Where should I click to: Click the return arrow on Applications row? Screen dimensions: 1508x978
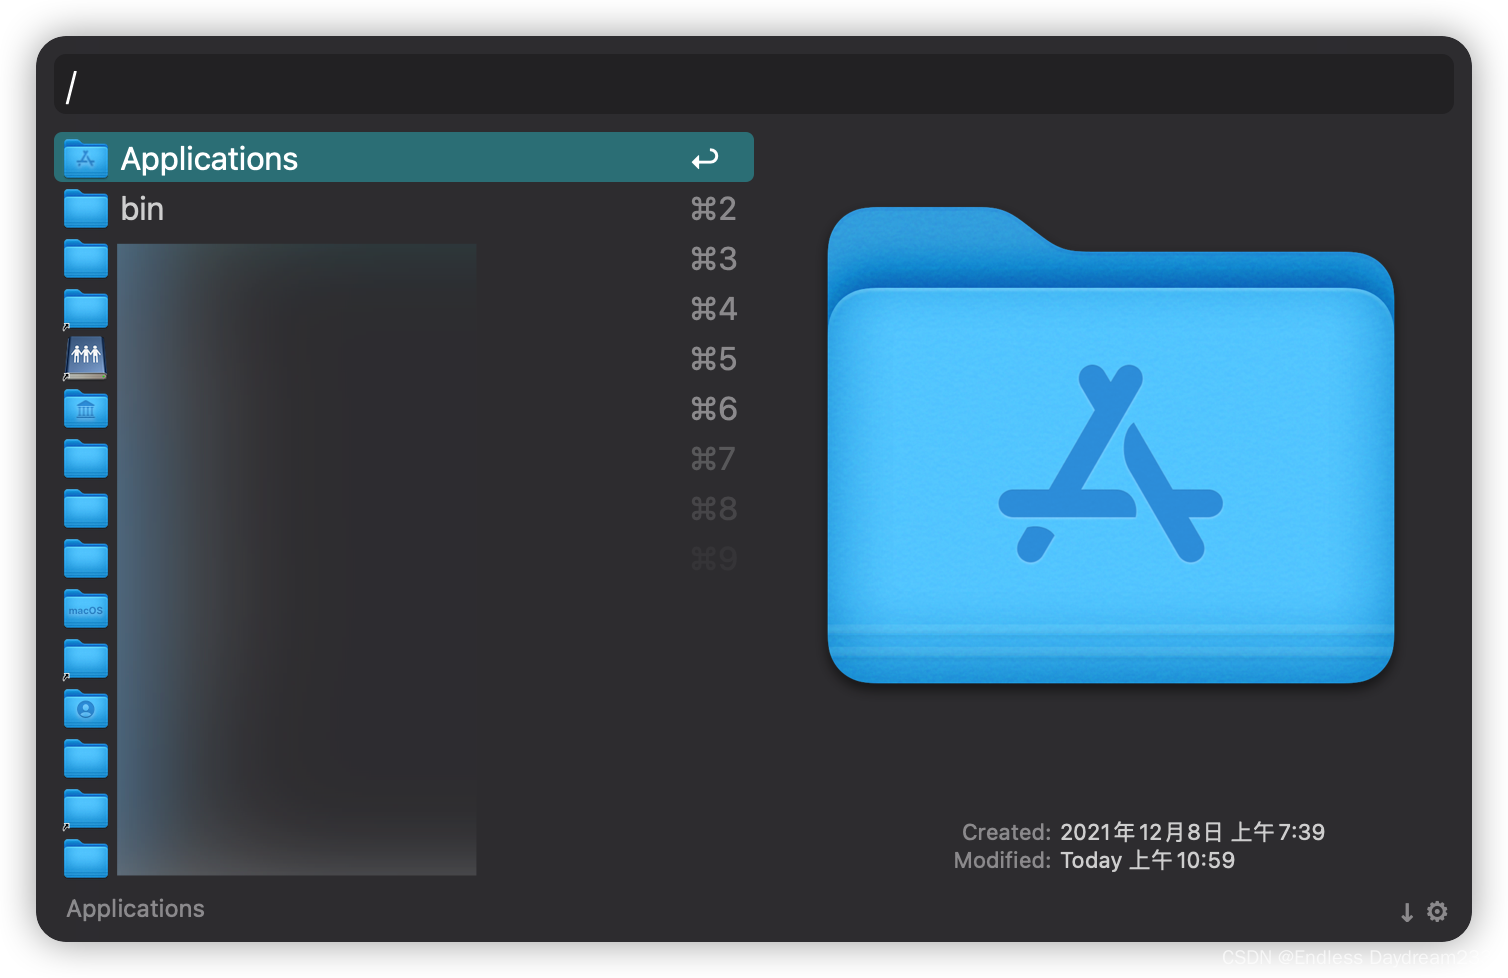pos(705,159)
